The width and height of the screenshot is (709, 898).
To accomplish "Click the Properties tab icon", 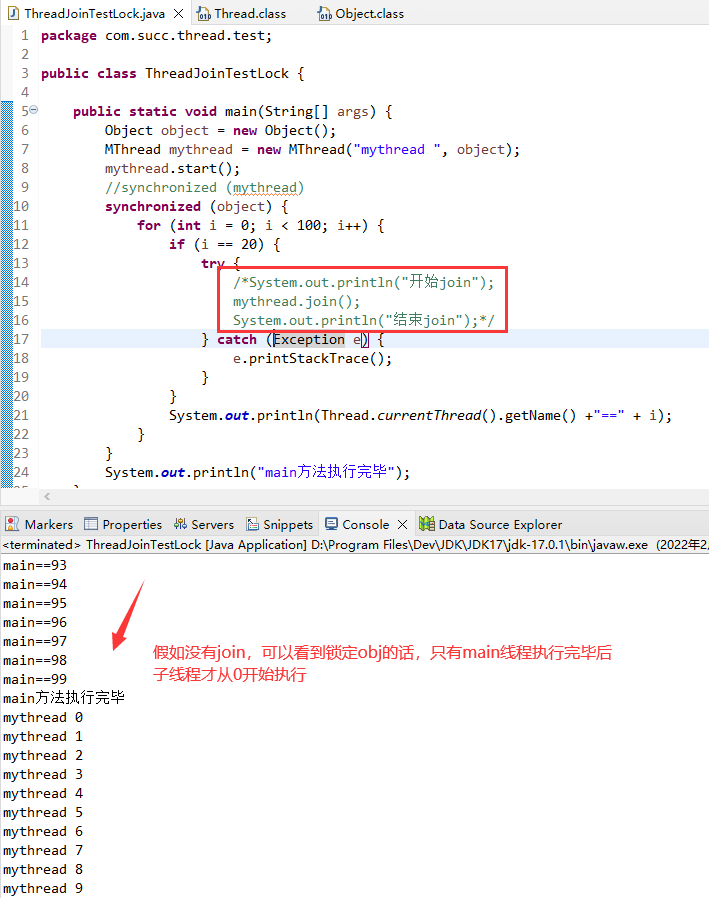I will (x=90, y=523).
